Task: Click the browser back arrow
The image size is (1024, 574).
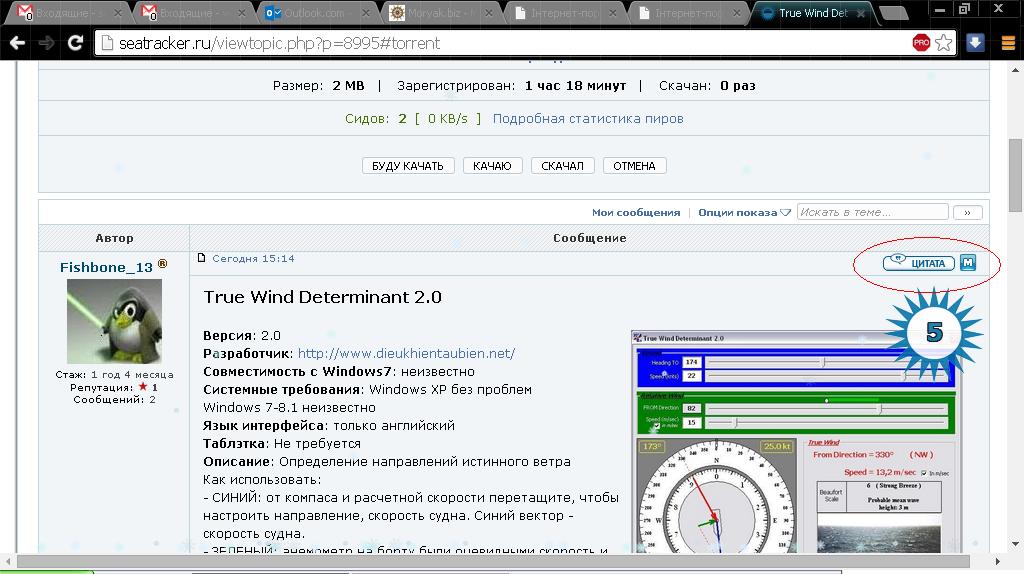Action: [17, 44]
